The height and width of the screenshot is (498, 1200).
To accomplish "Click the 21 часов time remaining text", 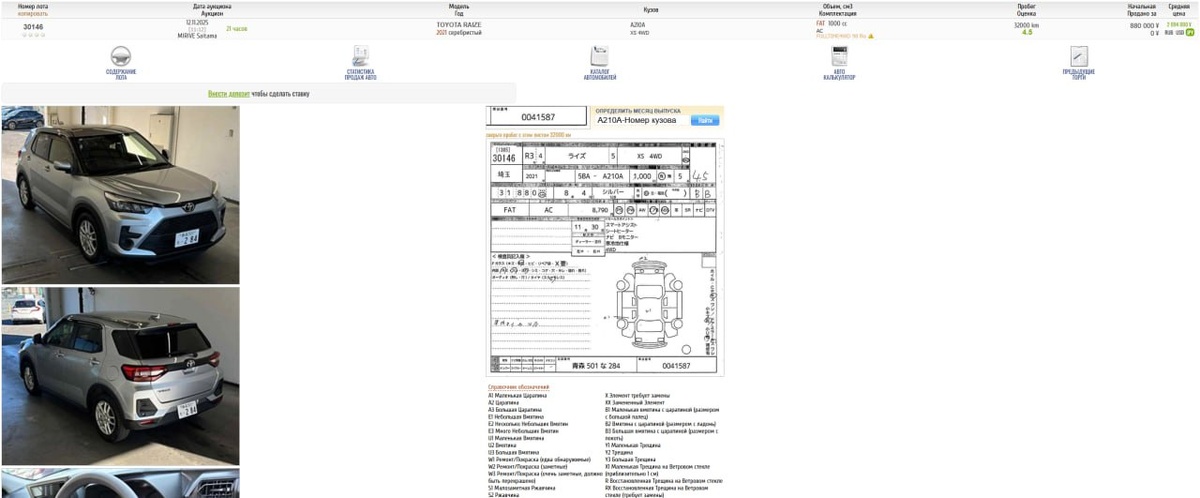I will [x=237, y=30].
